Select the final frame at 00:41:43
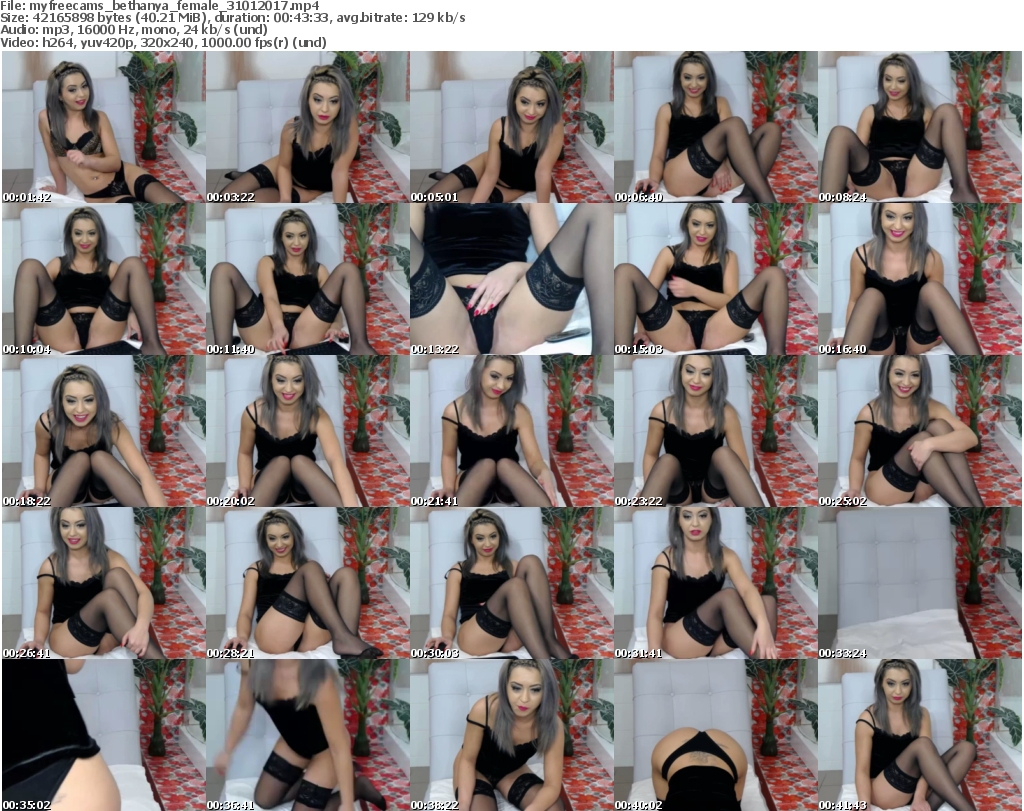Screen dimensions: 1024x811 pos(918,735)
